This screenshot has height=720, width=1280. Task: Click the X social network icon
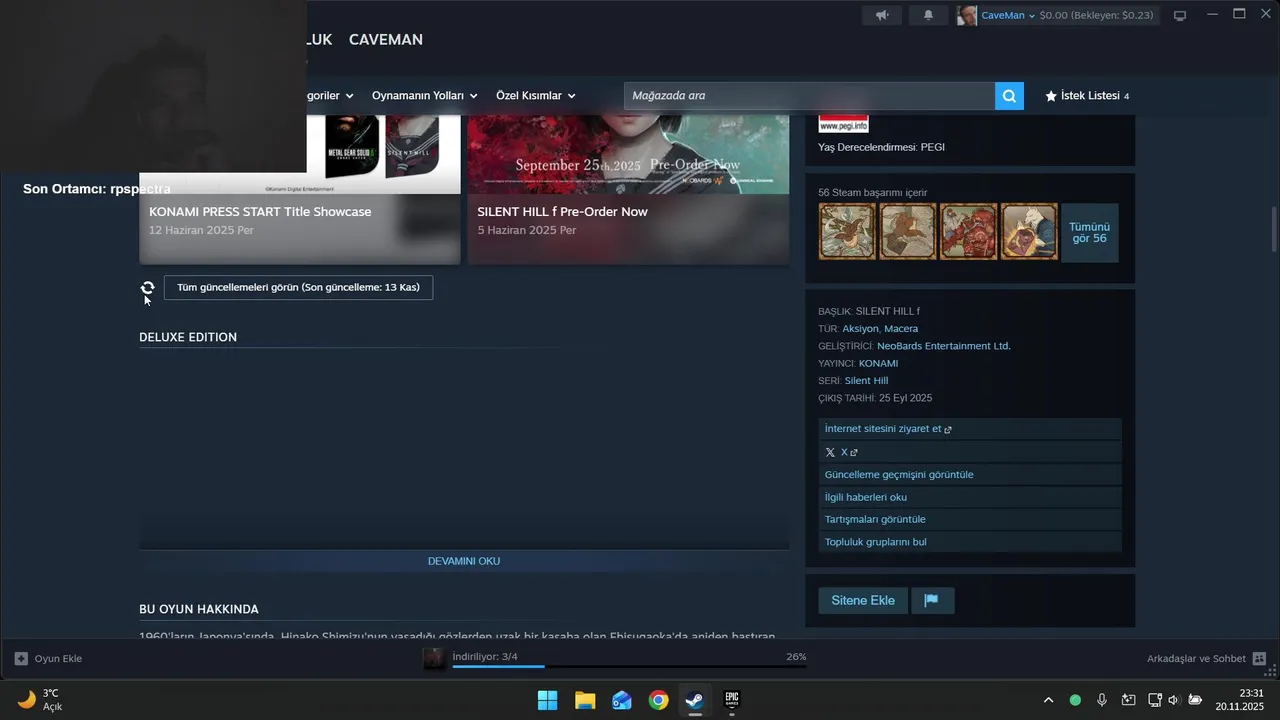(x=830, y=452)
